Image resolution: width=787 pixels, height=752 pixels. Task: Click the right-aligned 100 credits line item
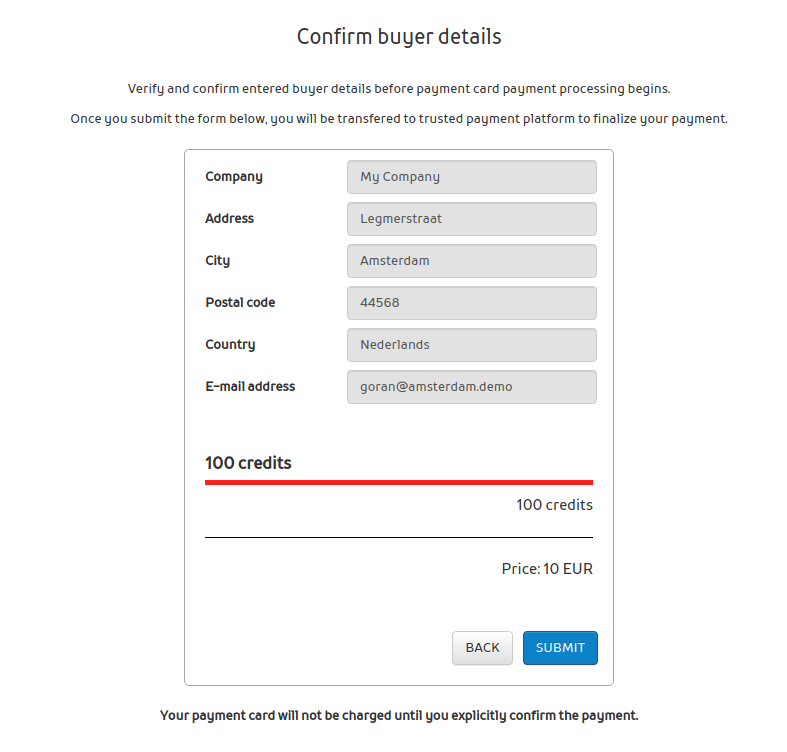(x=554, y=505)
